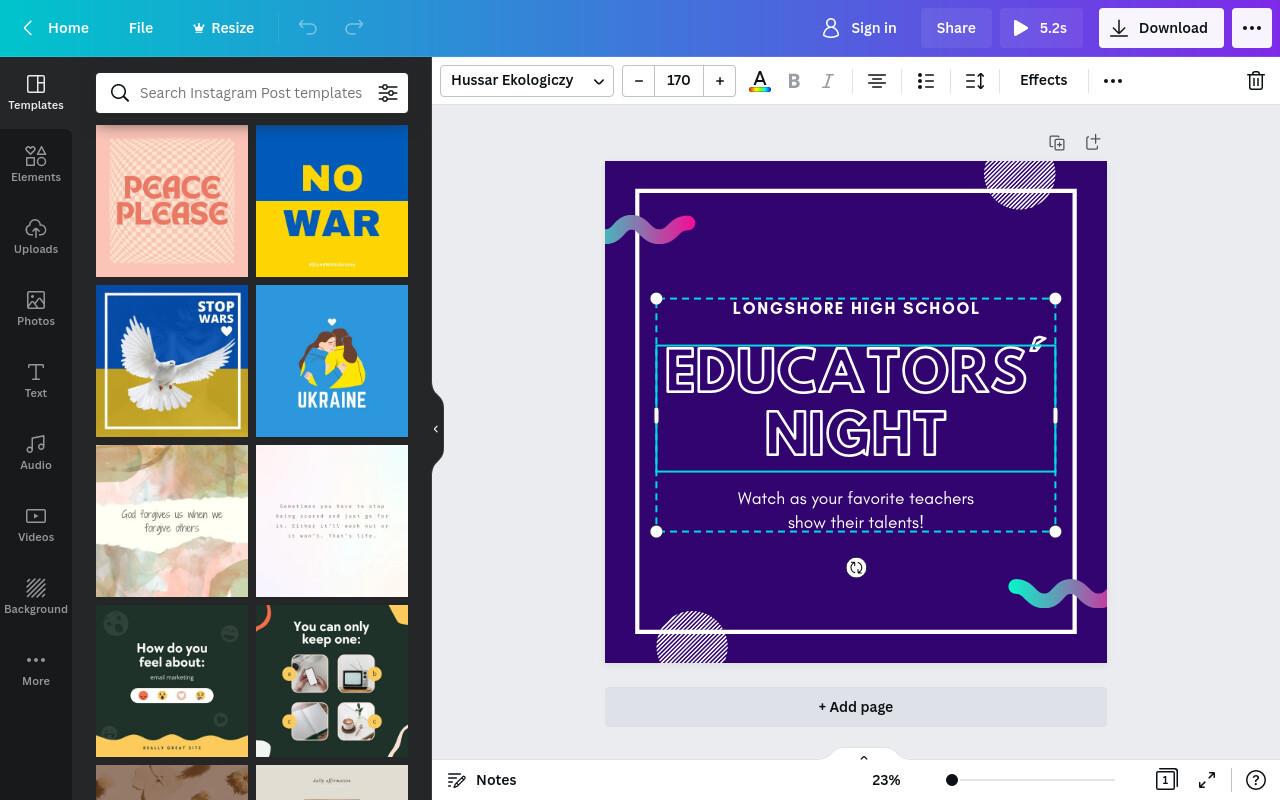The image size is (1280, 800).
Task: Toggle italic formatting
Action: click(828, 81)
